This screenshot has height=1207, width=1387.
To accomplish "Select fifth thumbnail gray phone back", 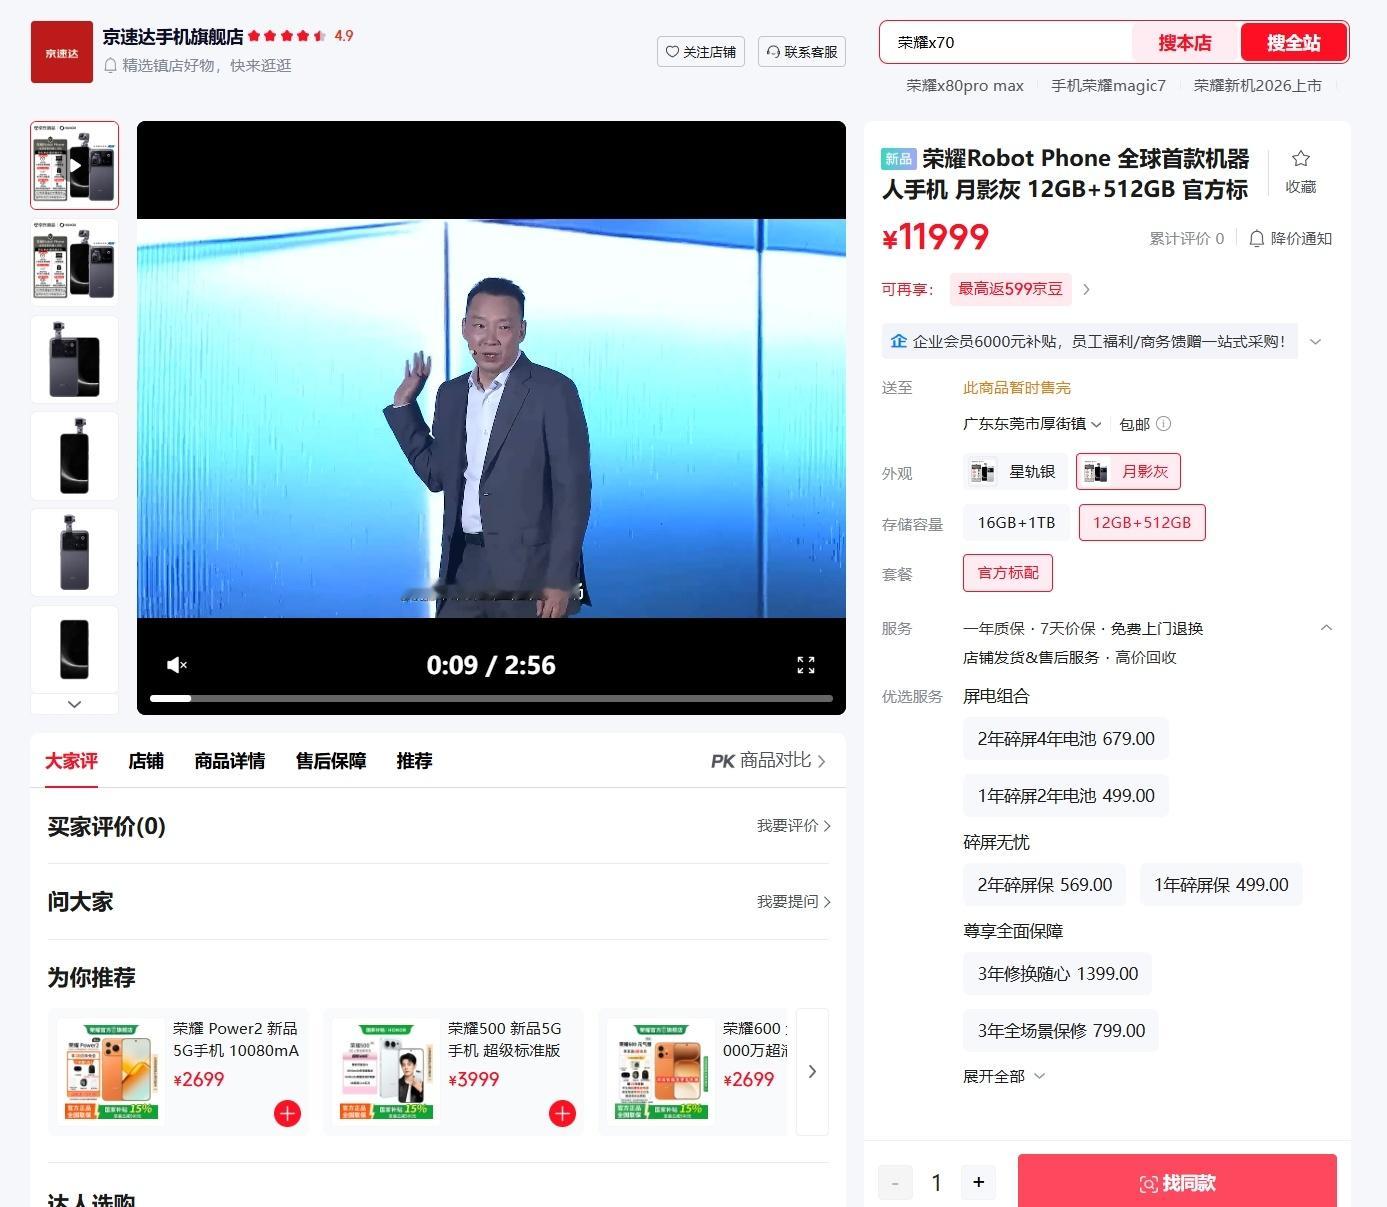I will 74,553.
